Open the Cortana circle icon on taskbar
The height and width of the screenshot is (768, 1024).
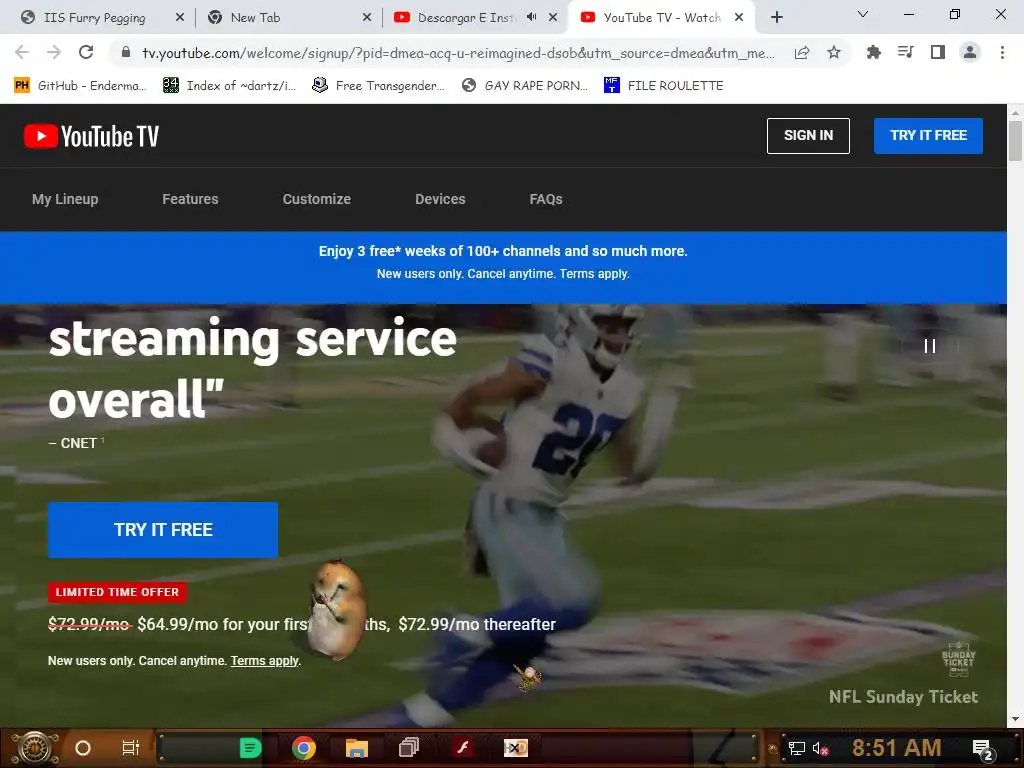[83, 748]
